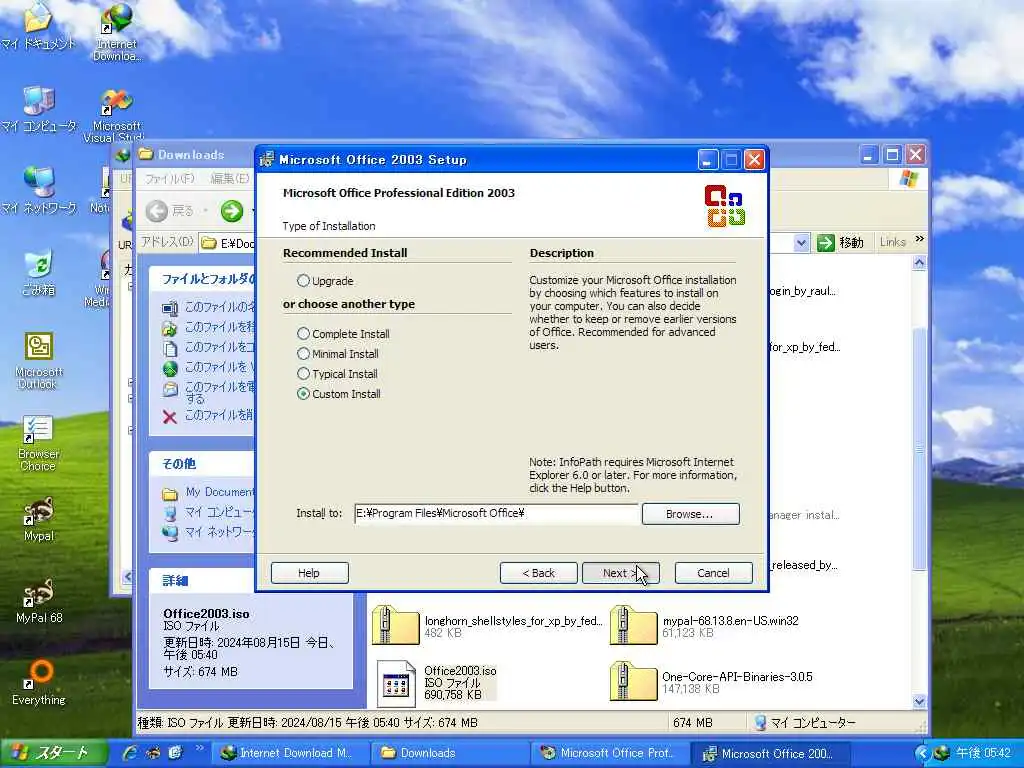Select One-Core-API-Binaries zip archive icon
This screenshot has height=768, width=1024.
point(633,681)
